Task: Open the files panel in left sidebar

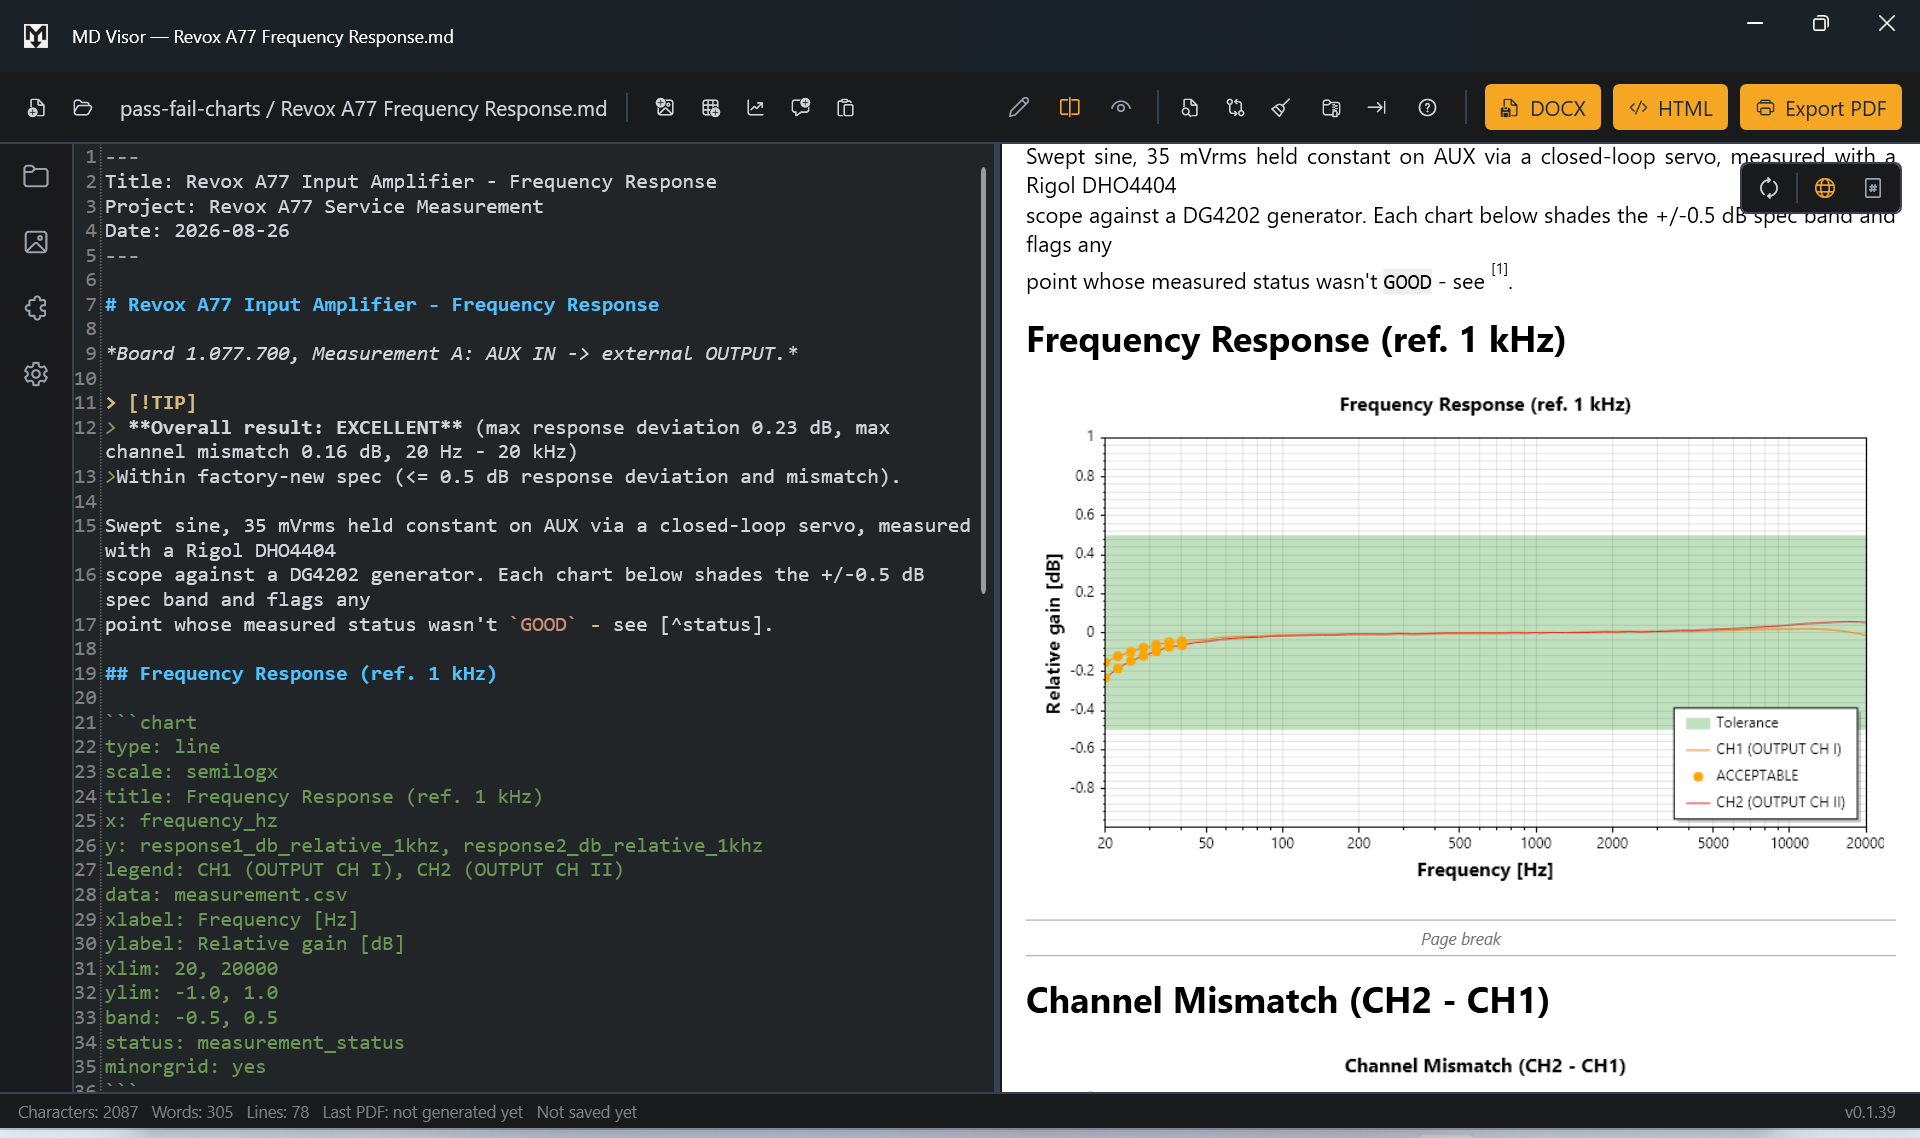Action: pyautogui.click(x=36, y=176)
